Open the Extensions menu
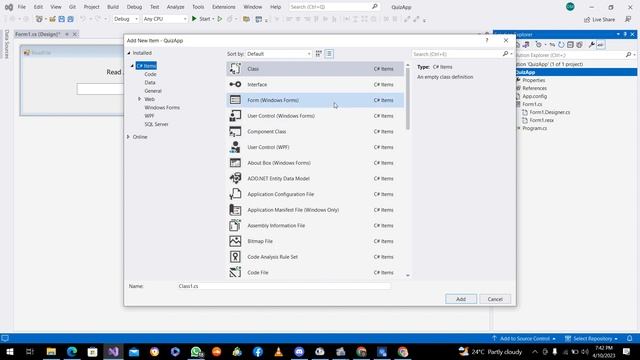The width and height of the screenshot is (640, 360). [224, 7]
